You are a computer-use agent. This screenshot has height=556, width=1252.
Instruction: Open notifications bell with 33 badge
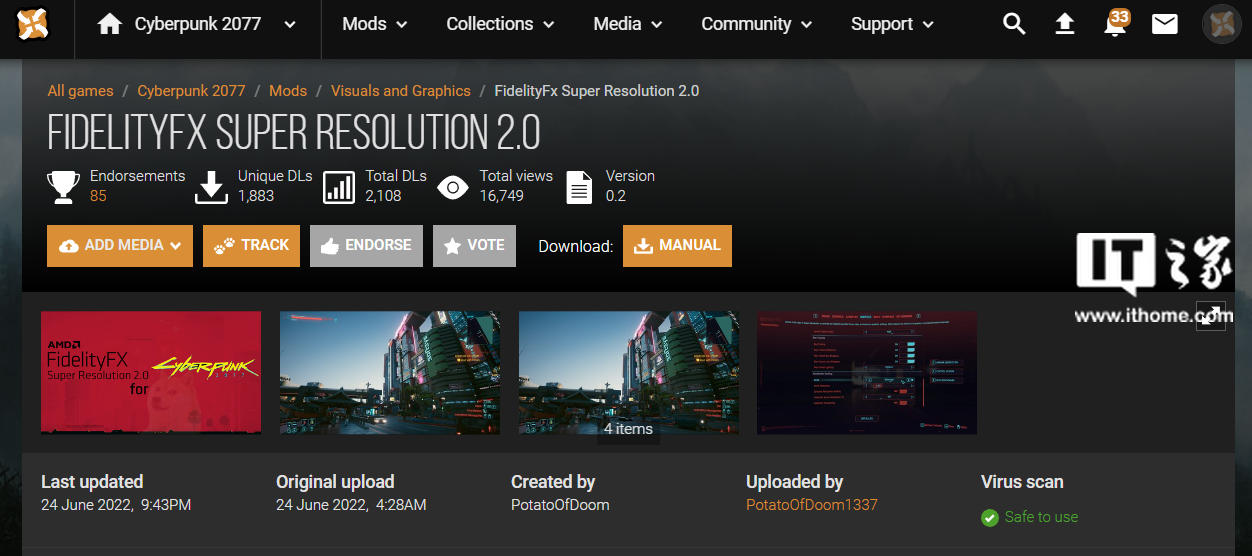click(1115, 23)
